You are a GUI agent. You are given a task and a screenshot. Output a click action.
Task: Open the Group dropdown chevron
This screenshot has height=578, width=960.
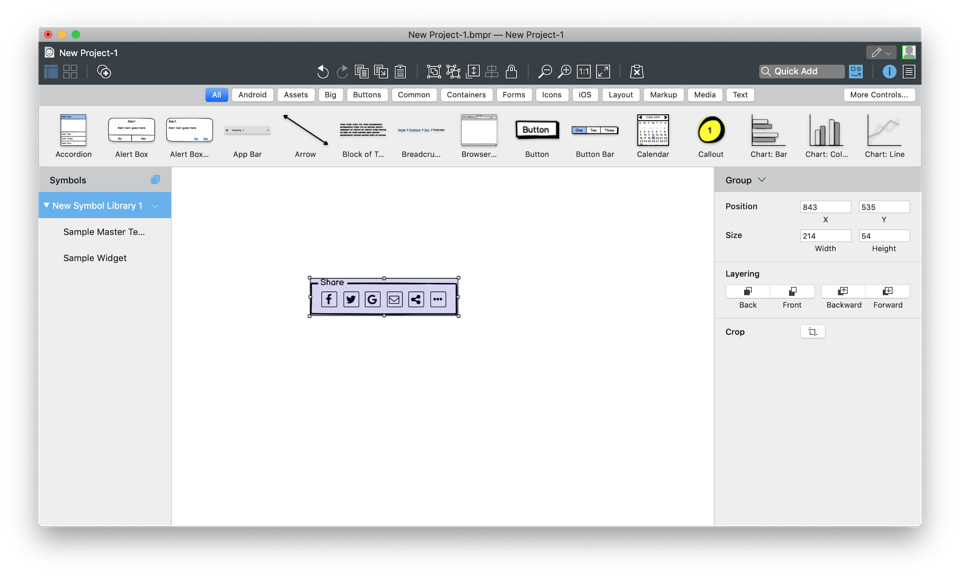click(762, 180)
